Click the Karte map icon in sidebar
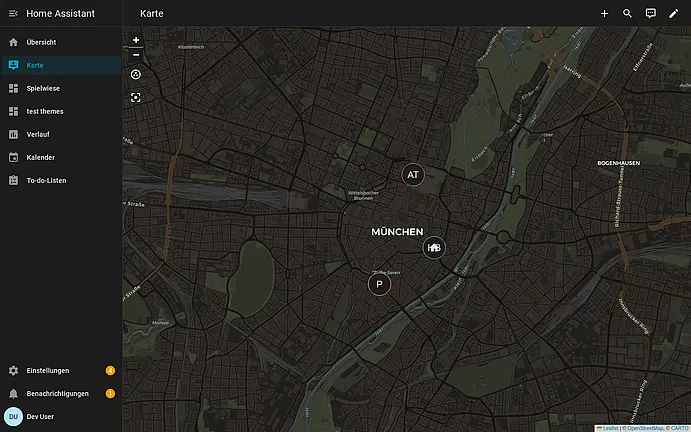The height and width of the screenshot is (432, 691). (x=14, y=65)
